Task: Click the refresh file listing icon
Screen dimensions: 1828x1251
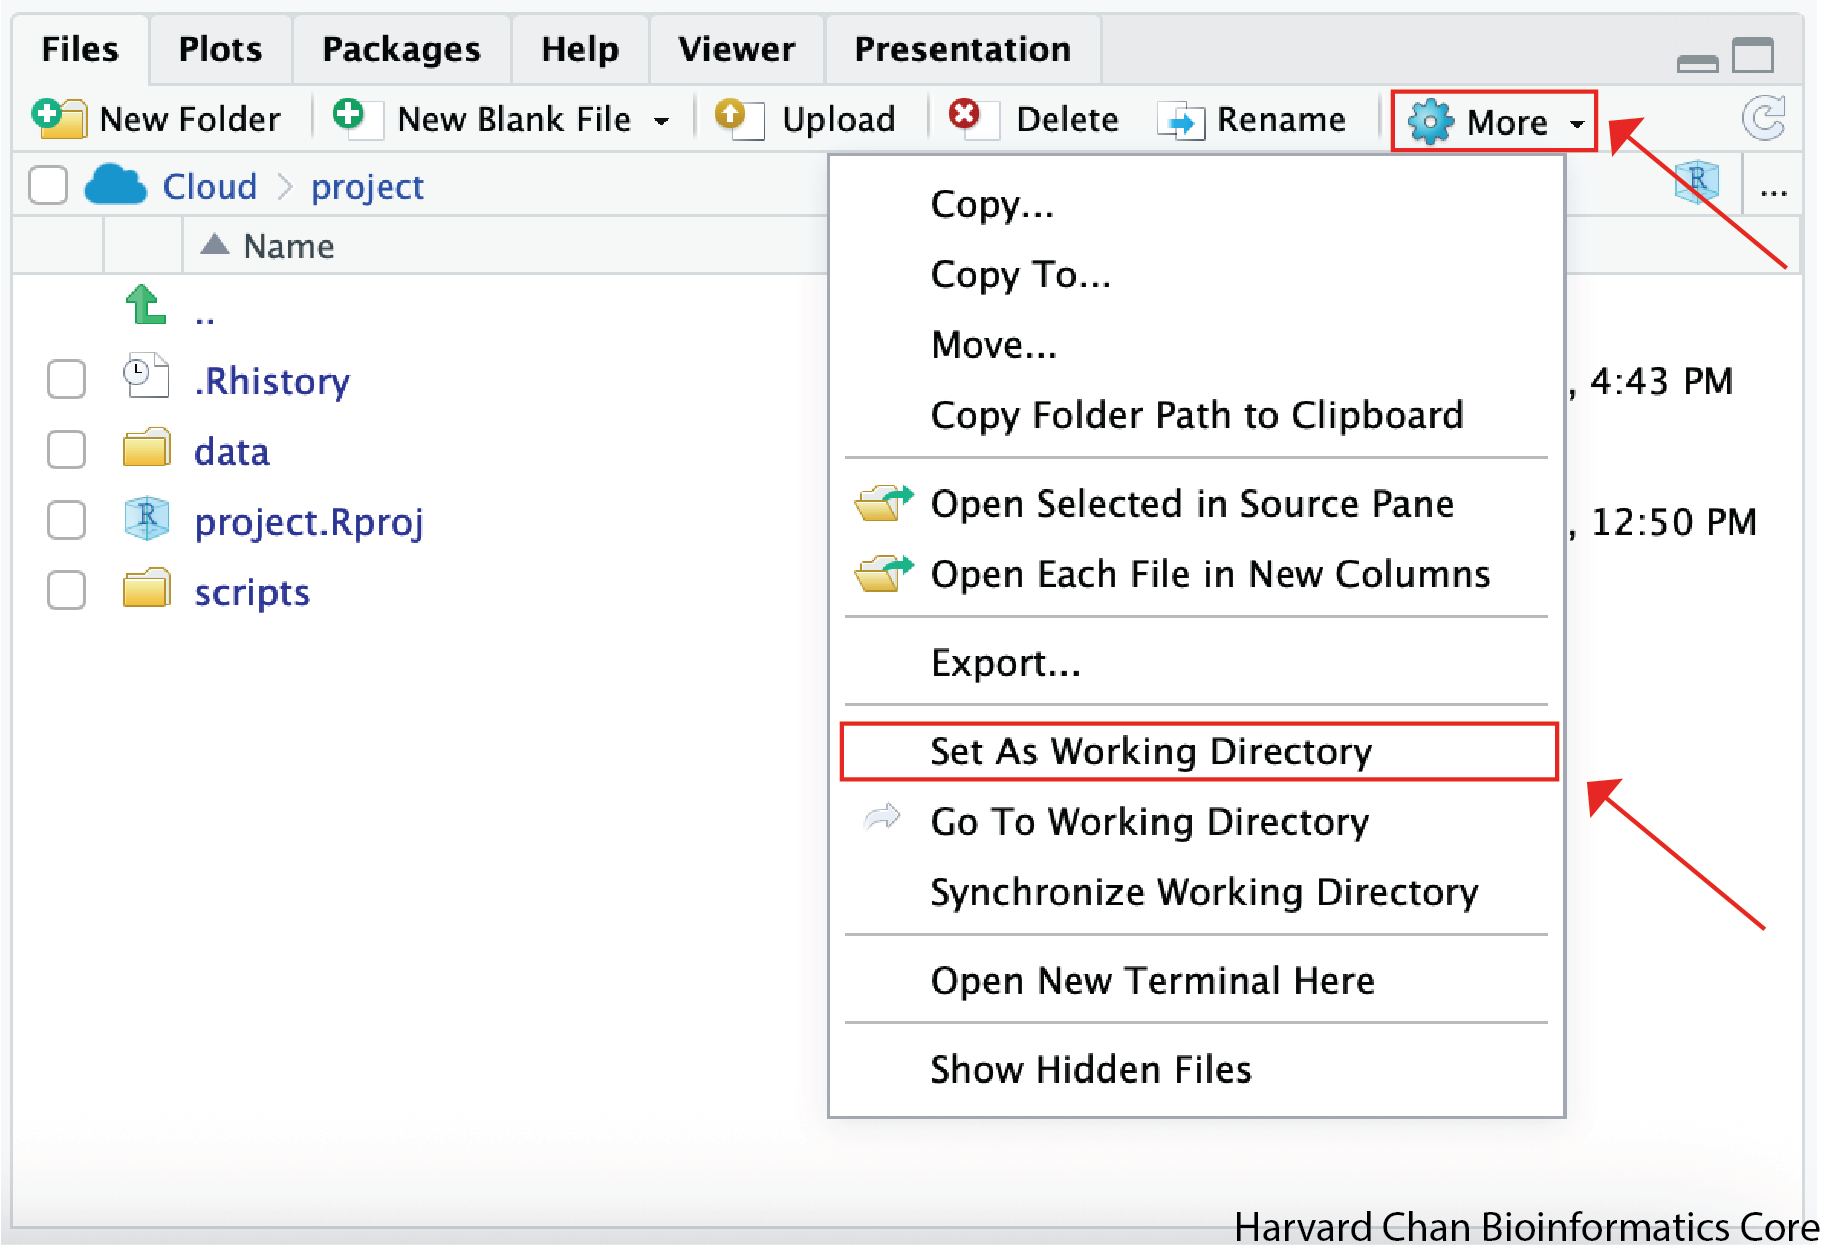Action: click(x=1763, y=118)
